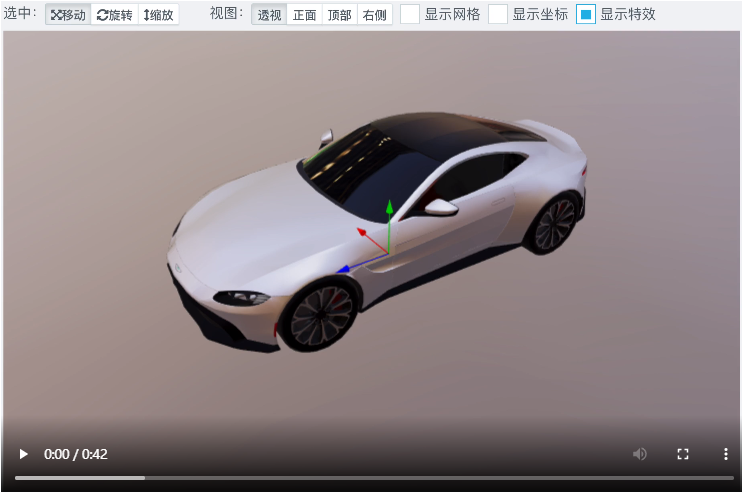Mute the video audio
The image size is (742, 492).
point(639,454)
